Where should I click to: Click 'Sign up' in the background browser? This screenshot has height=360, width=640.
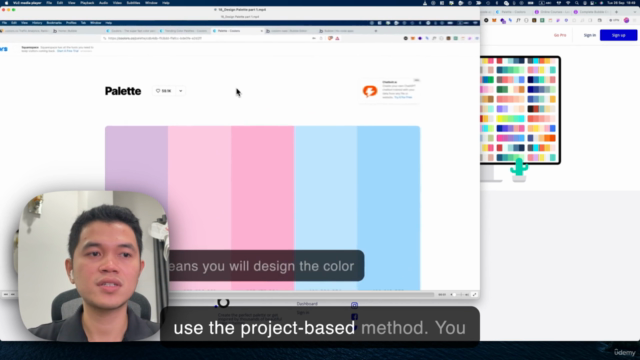point(618,35)
